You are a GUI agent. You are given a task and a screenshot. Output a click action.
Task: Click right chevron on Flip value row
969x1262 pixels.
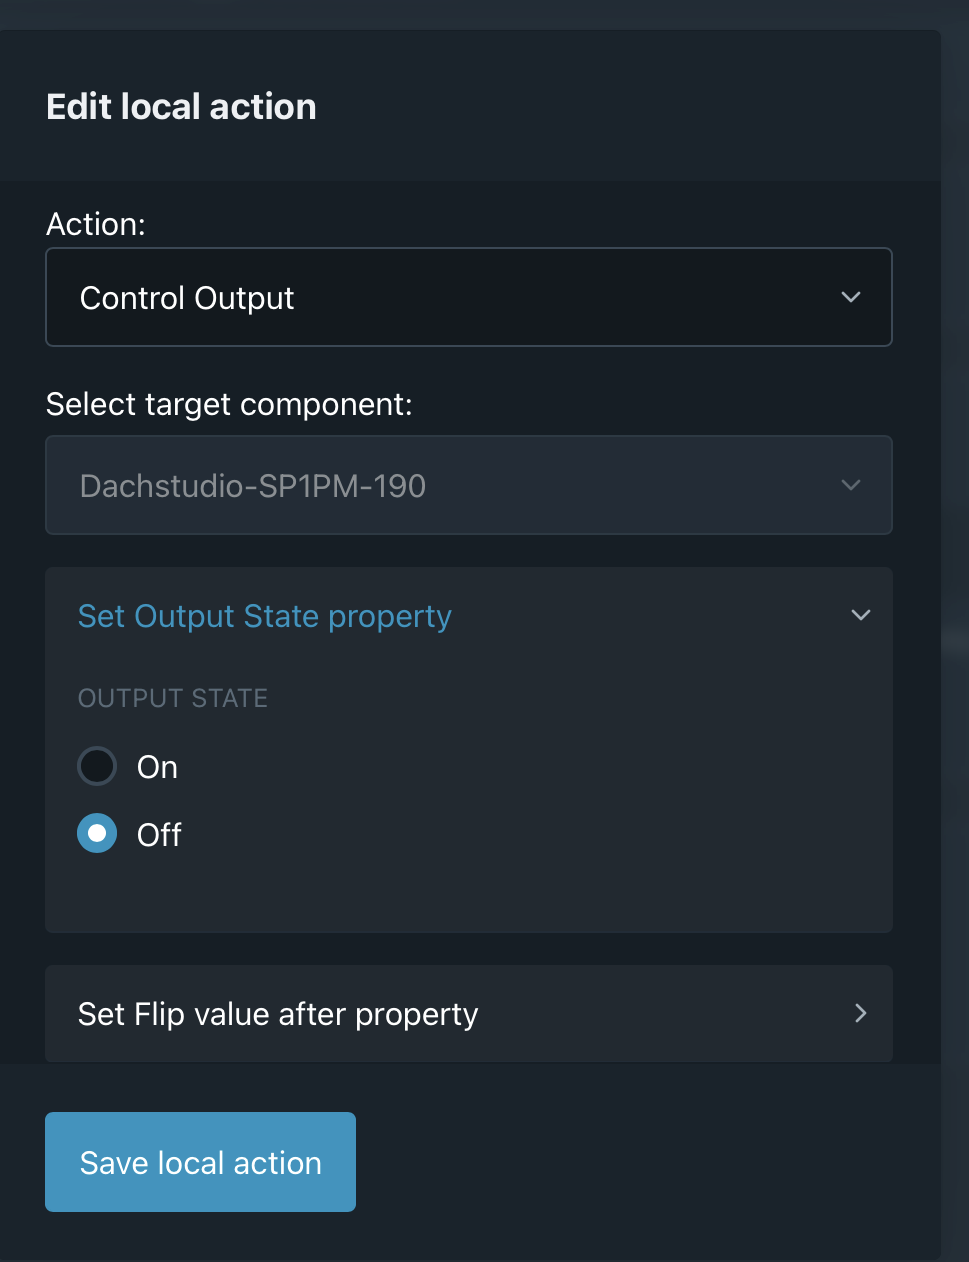[x=860, y=1013]
